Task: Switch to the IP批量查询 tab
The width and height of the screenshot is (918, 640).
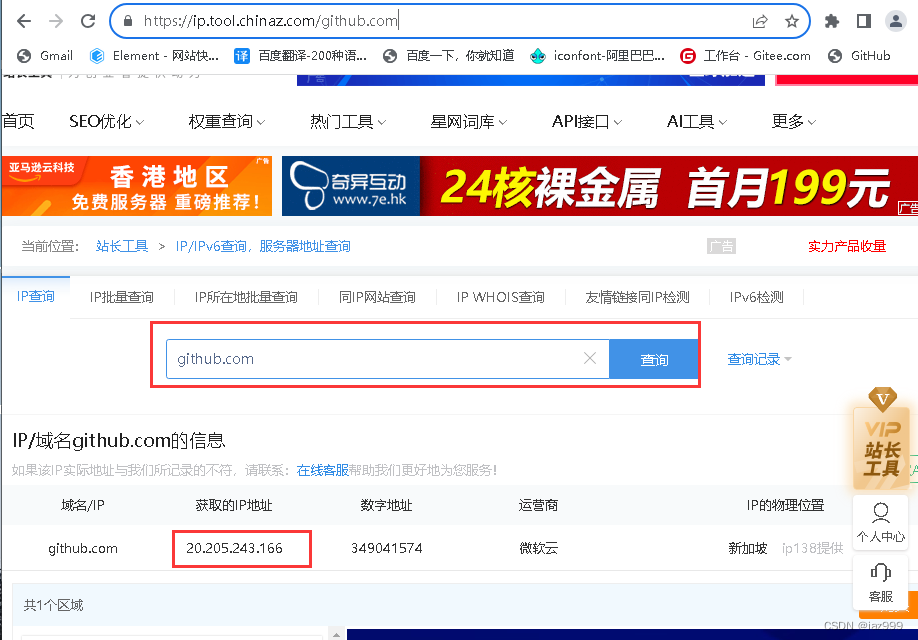Action: tap(122, 297)
